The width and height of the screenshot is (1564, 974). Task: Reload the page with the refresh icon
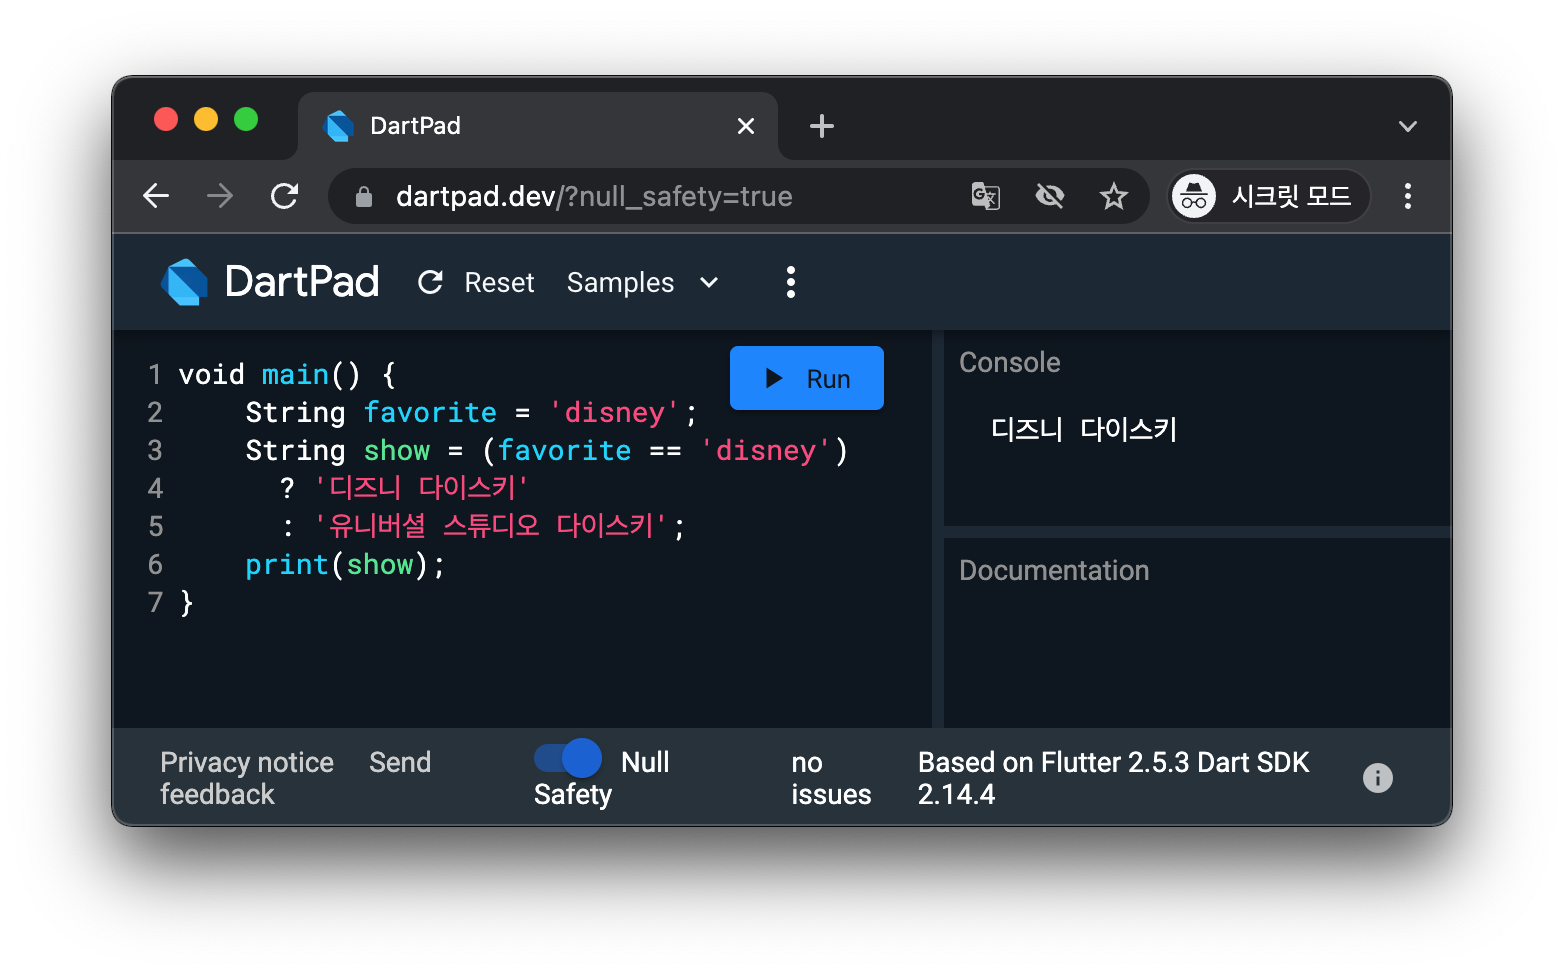tap(285, 196)
